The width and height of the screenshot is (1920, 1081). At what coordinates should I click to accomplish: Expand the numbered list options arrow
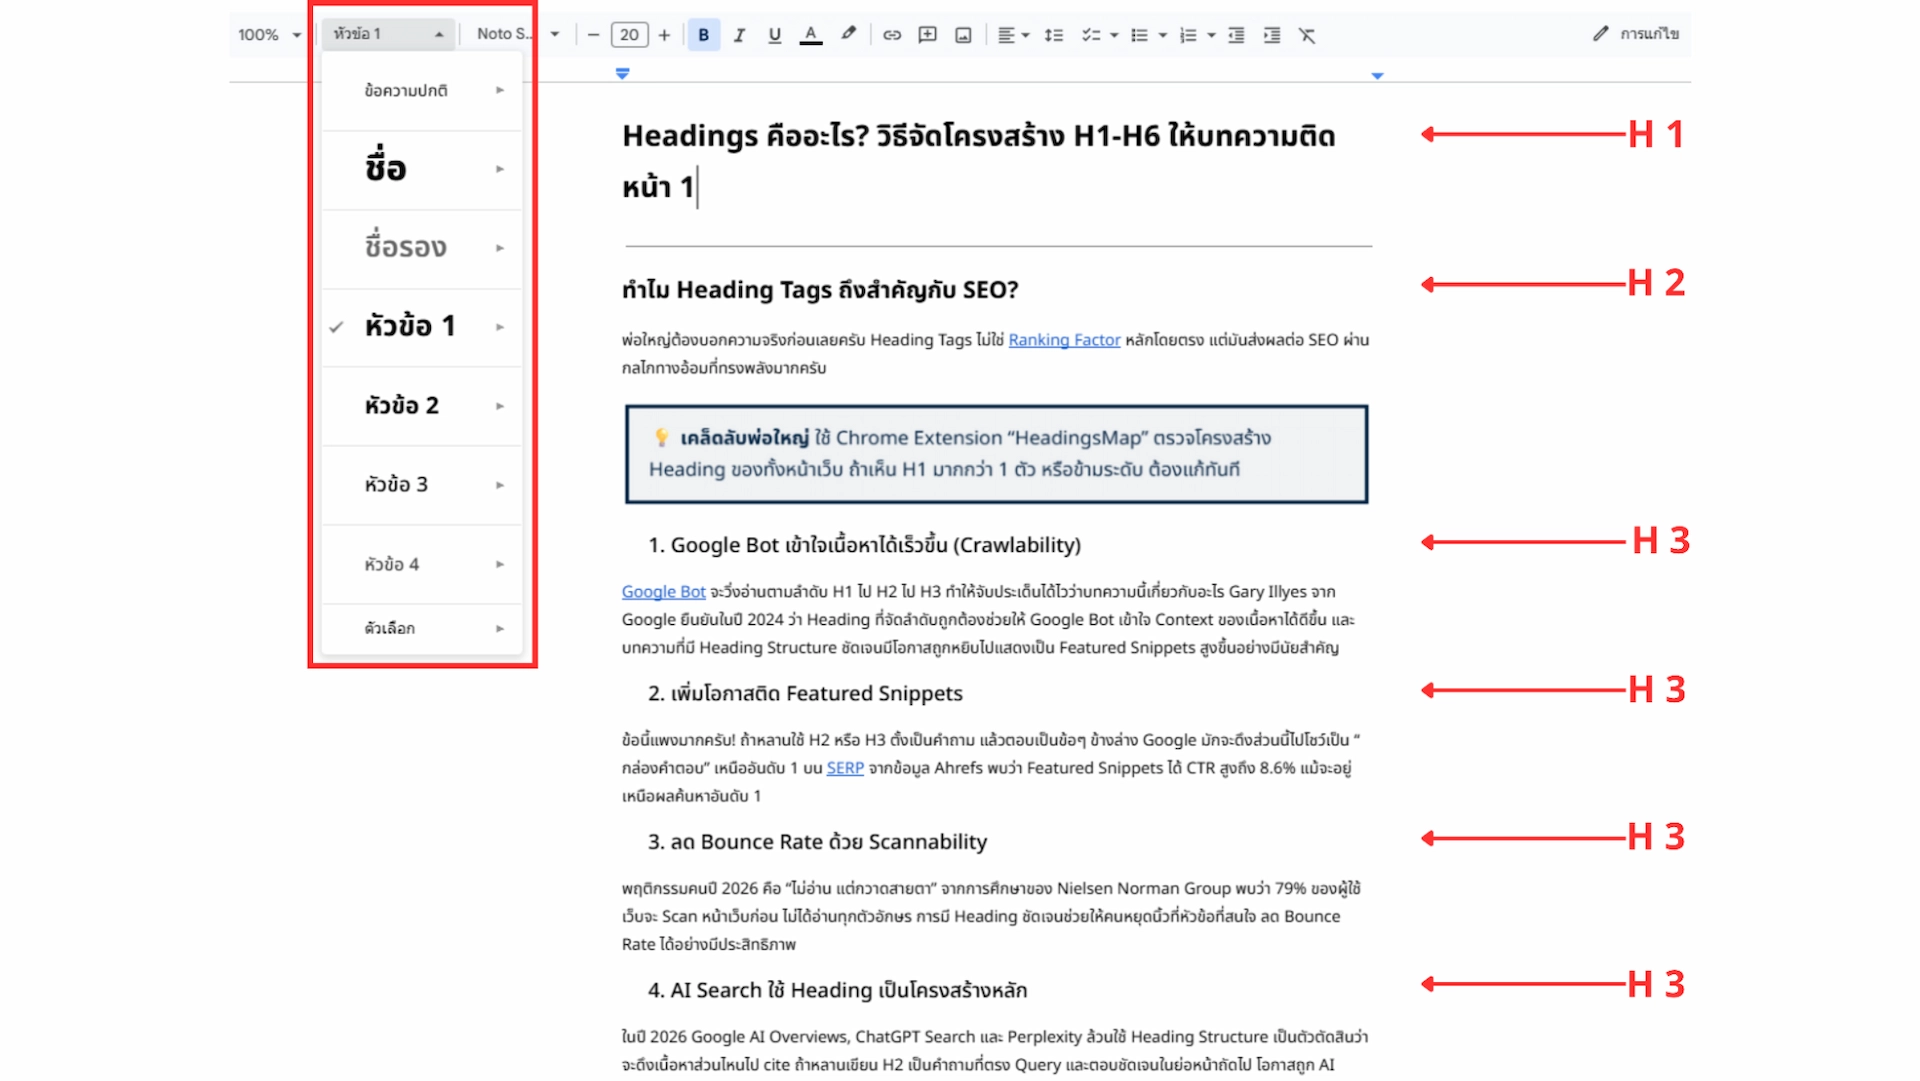pos(1211,35)
